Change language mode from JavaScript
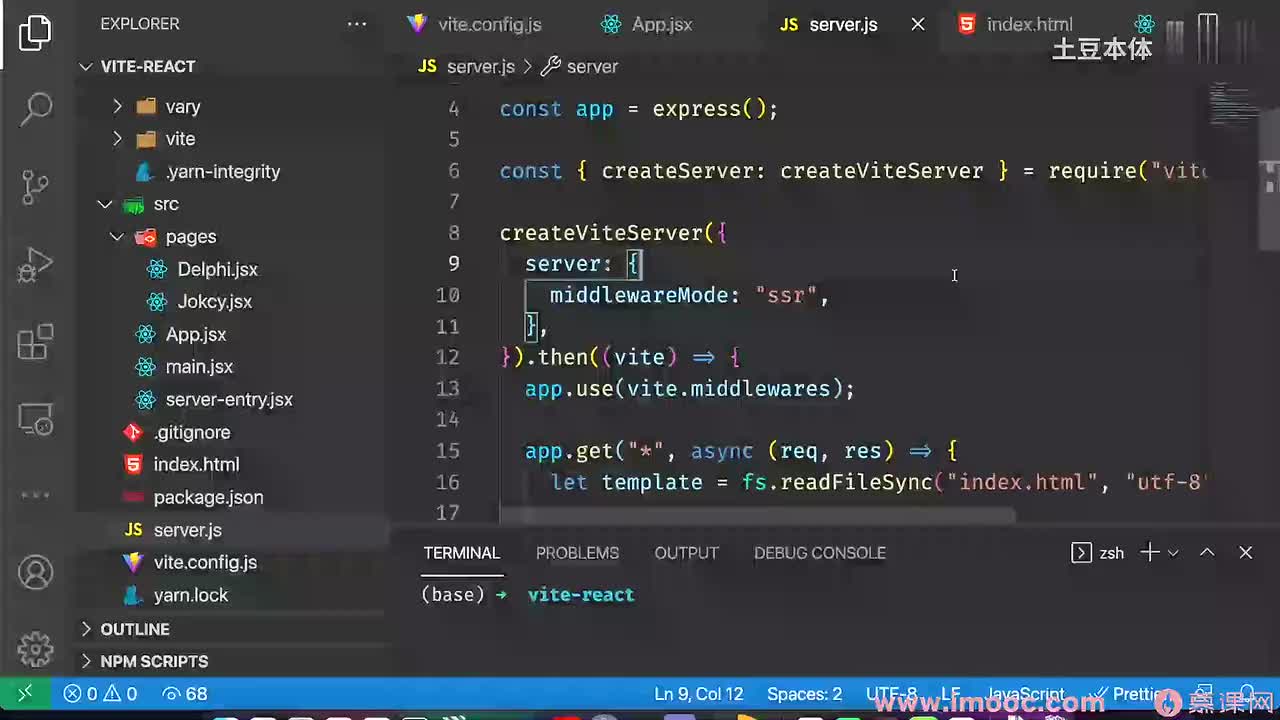Viewport: 1280px width, 720px height. (1025, 694)
